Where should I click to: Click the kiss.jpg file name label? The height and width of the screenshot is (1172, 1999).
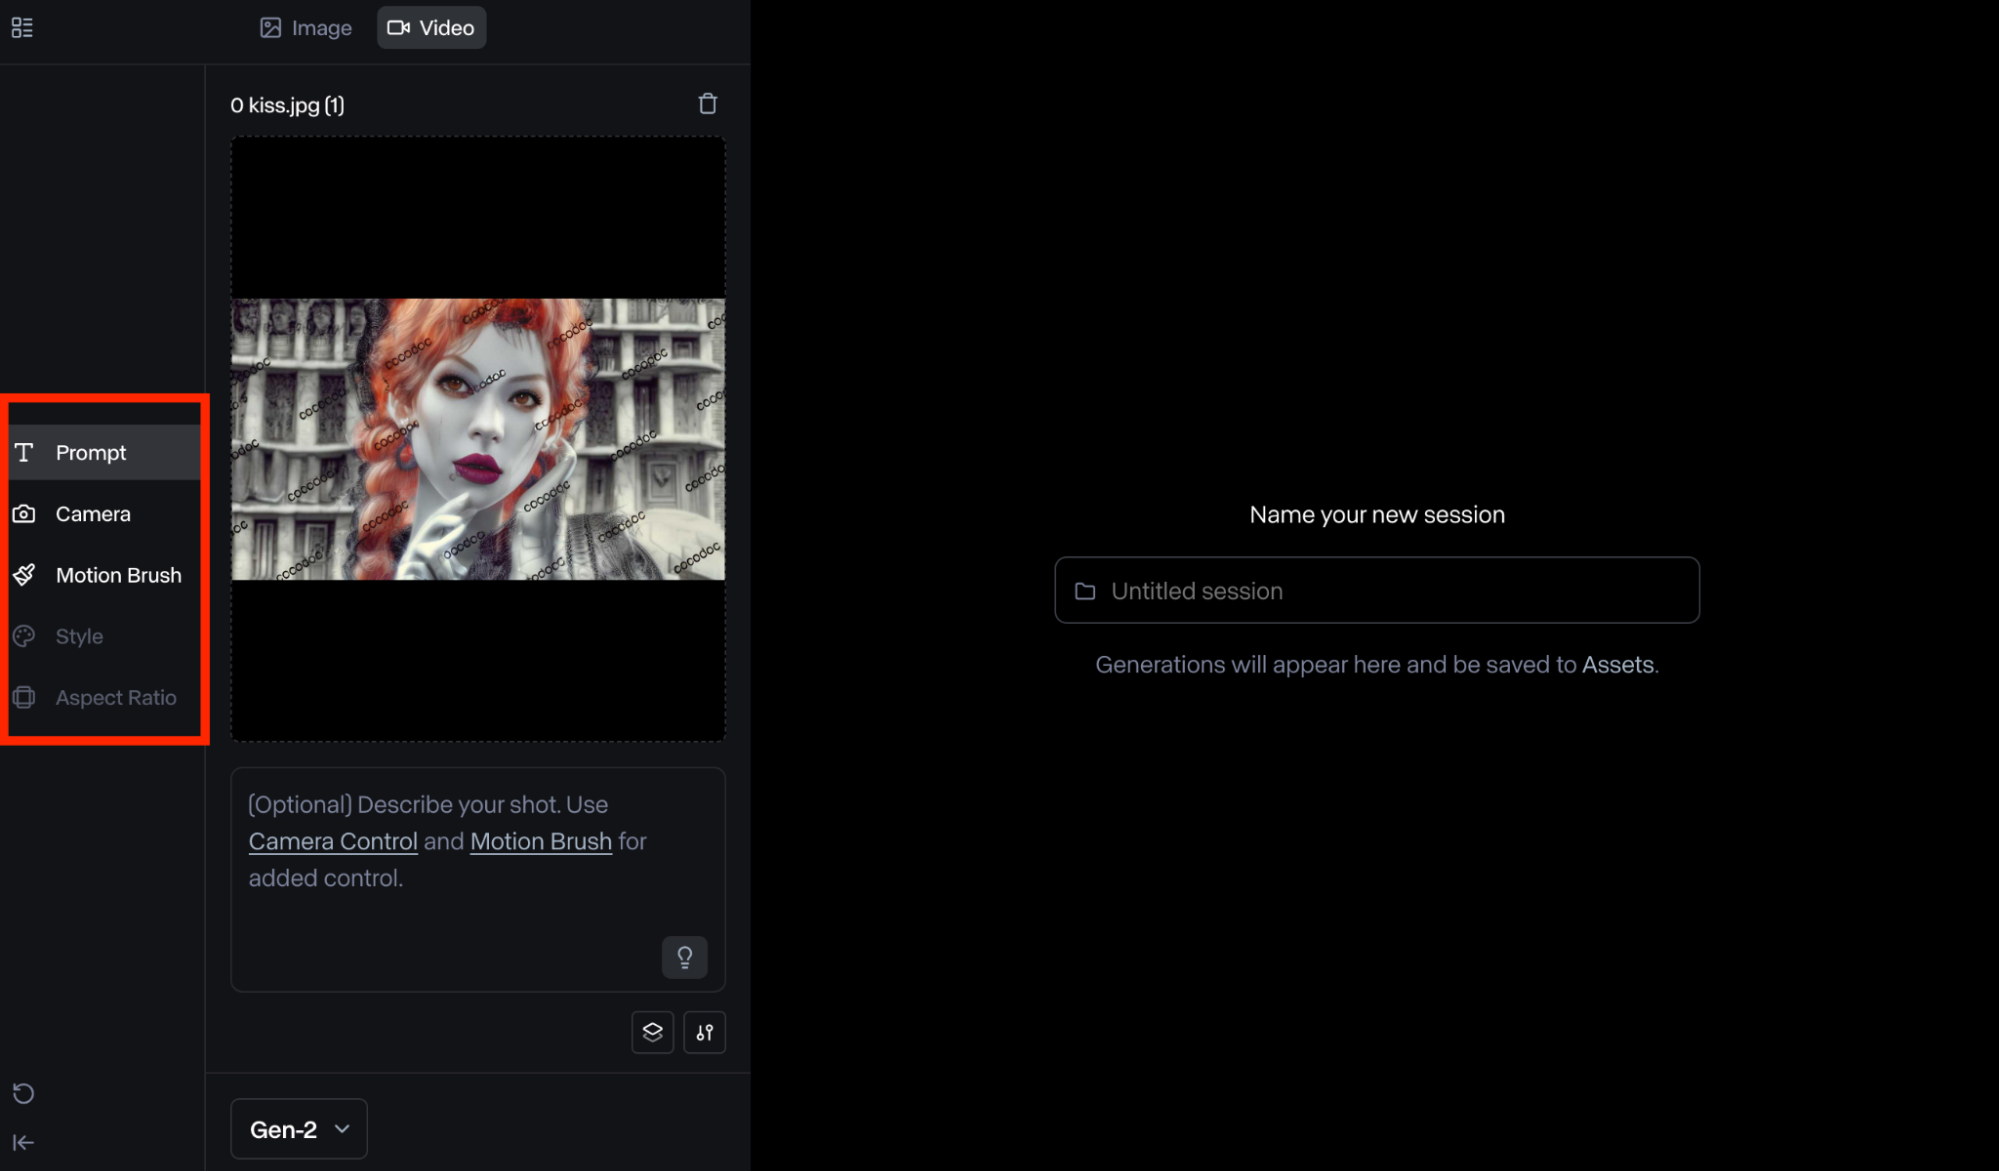(x=287, y=105)
